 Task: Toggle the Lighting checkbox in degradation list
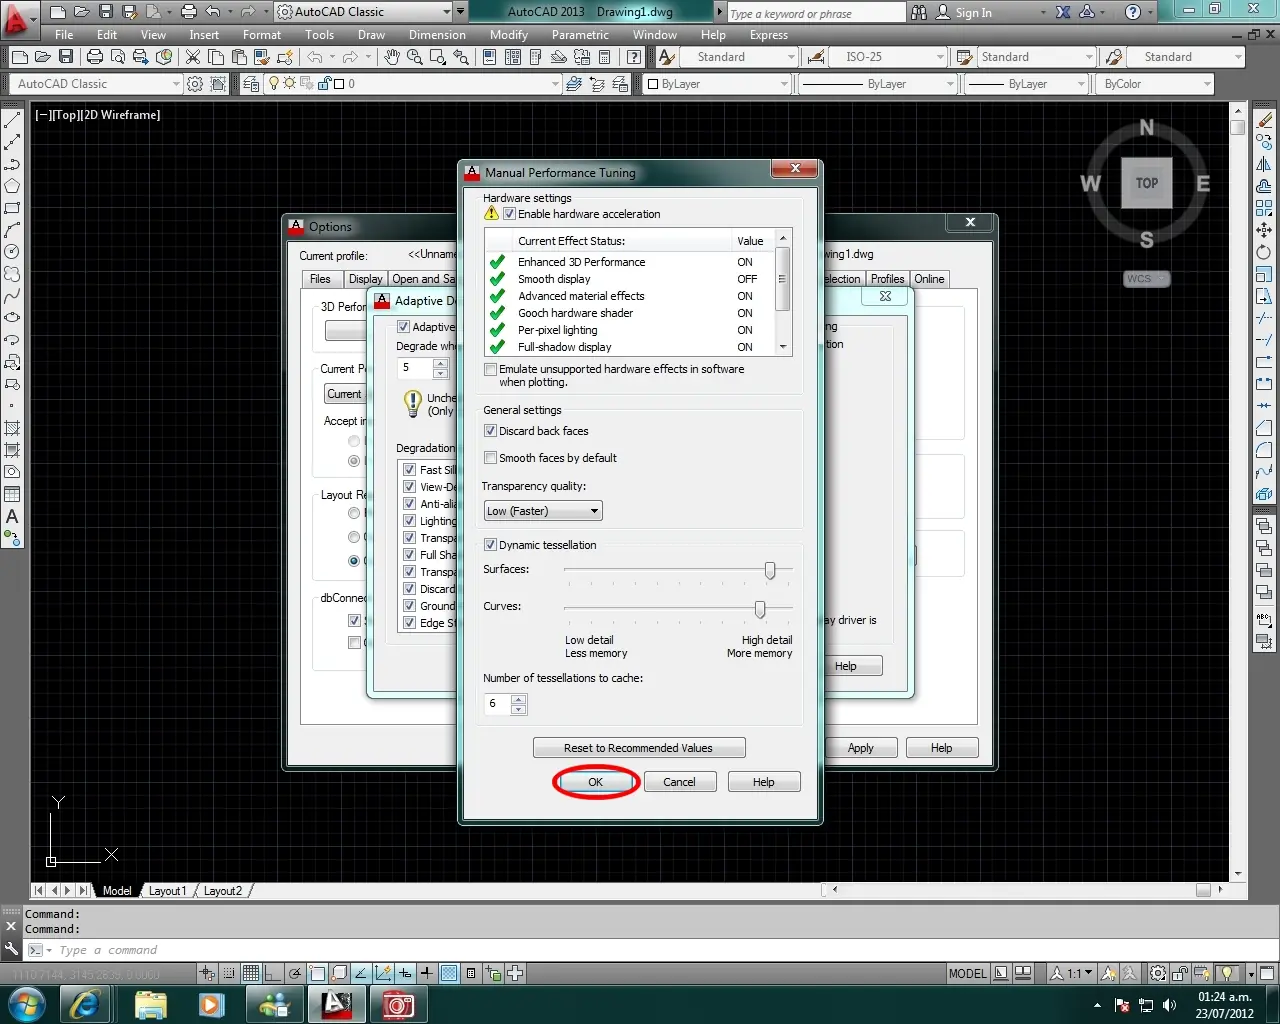click(x=410, y=521)
